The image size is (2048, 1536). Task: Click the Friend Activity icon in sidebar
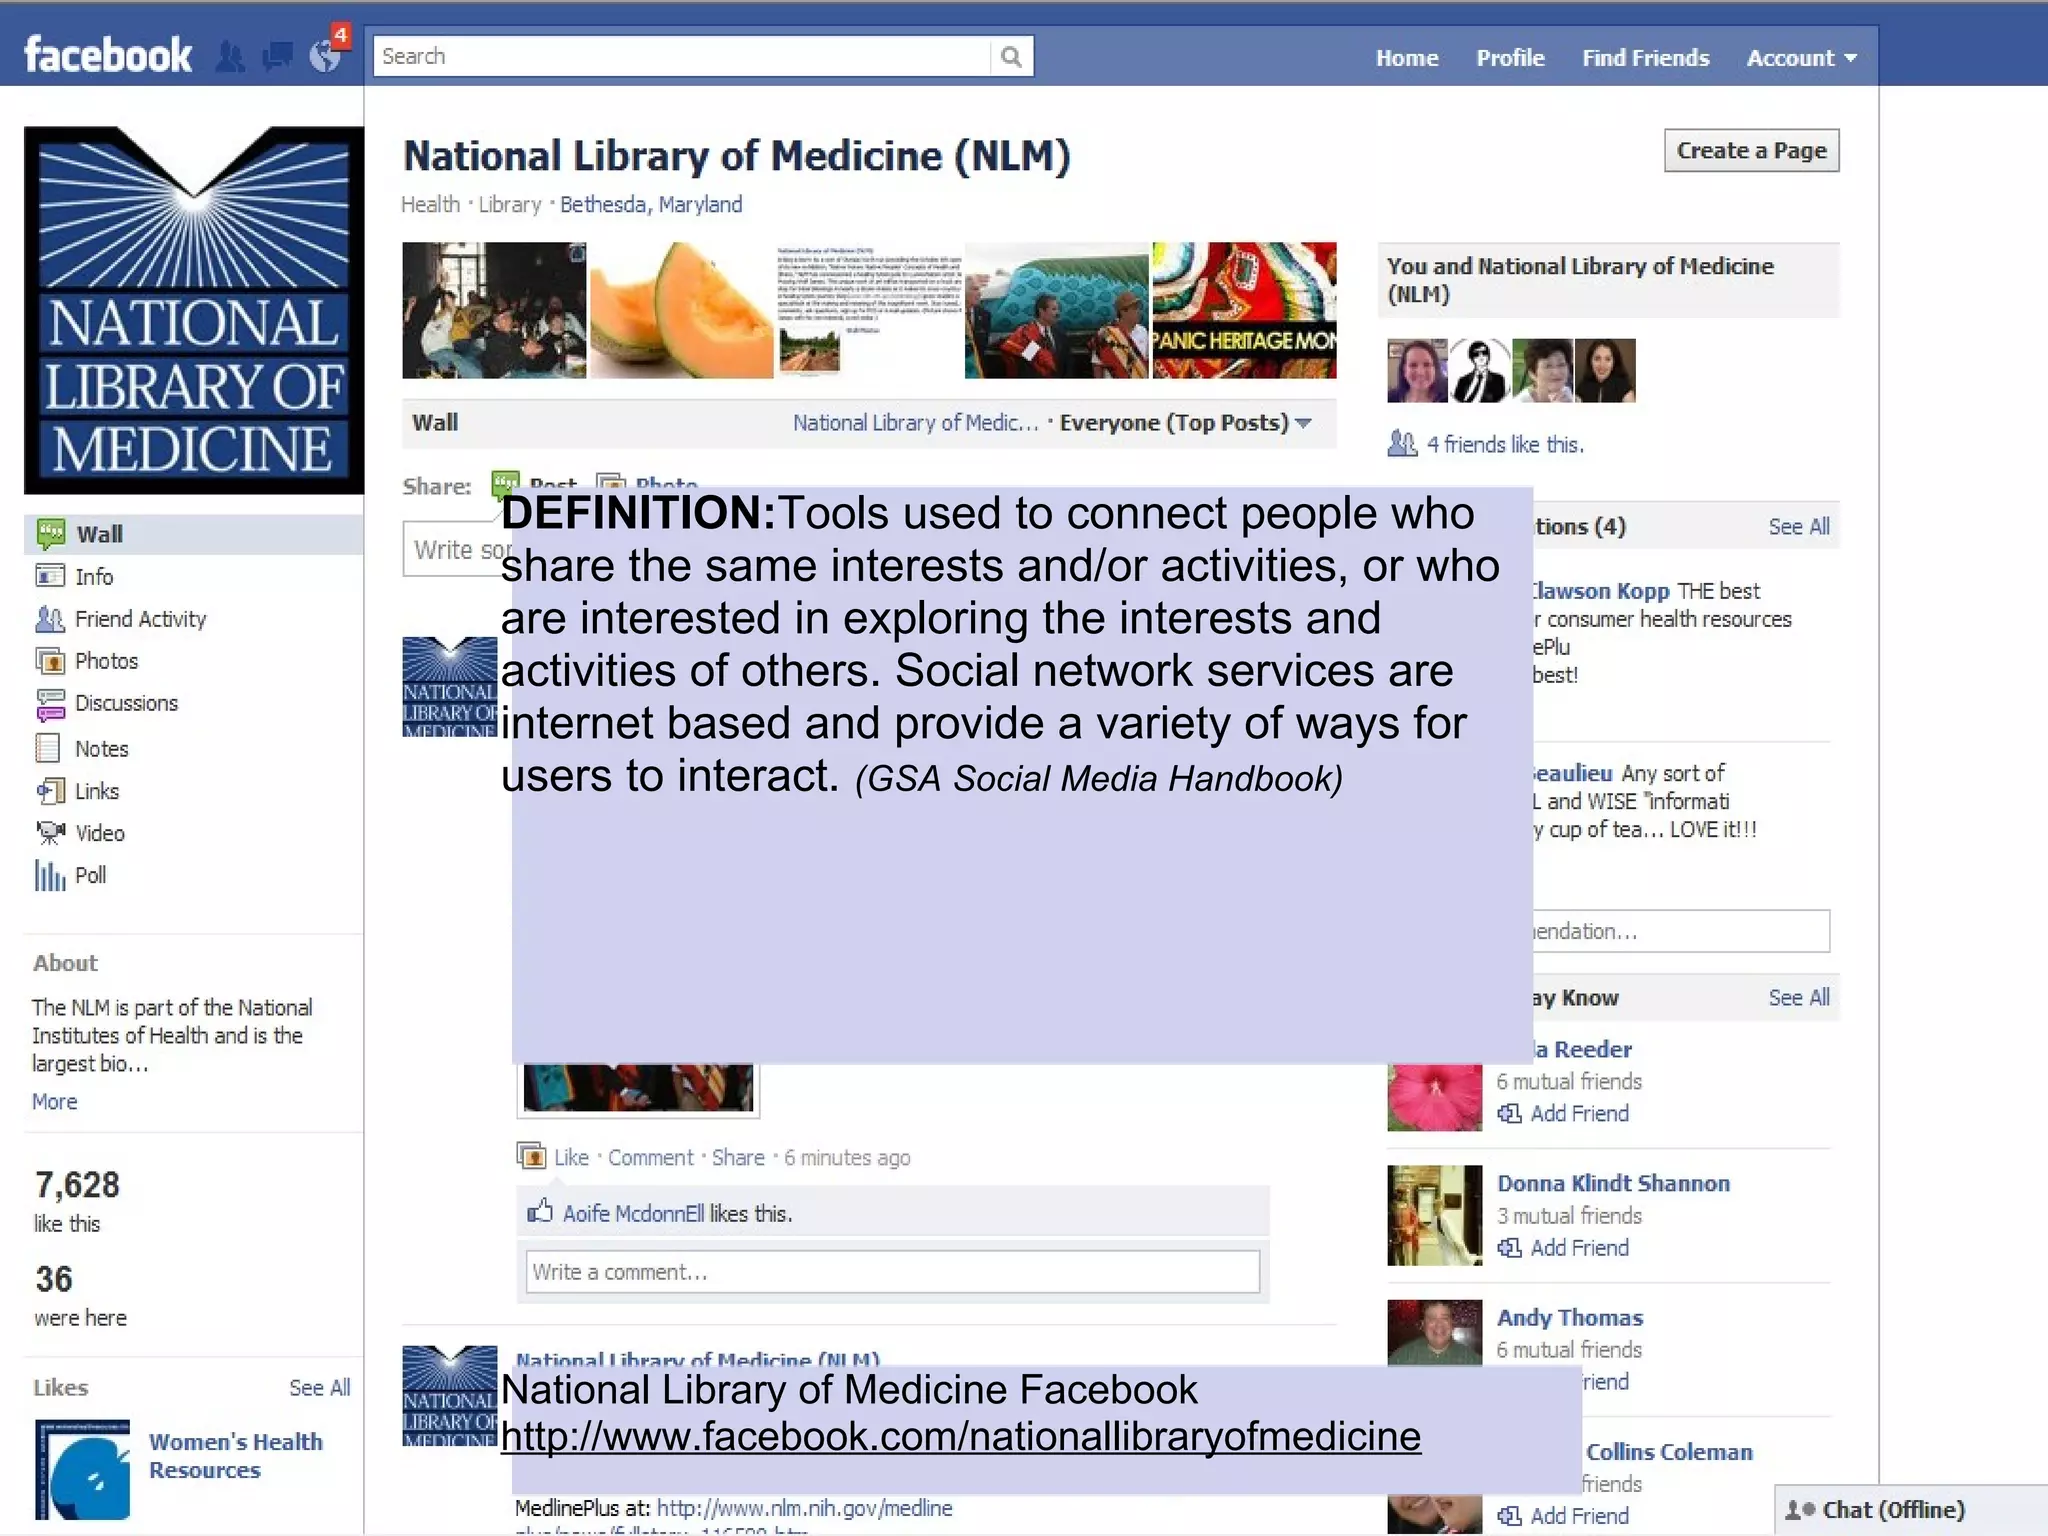point(50,619)
